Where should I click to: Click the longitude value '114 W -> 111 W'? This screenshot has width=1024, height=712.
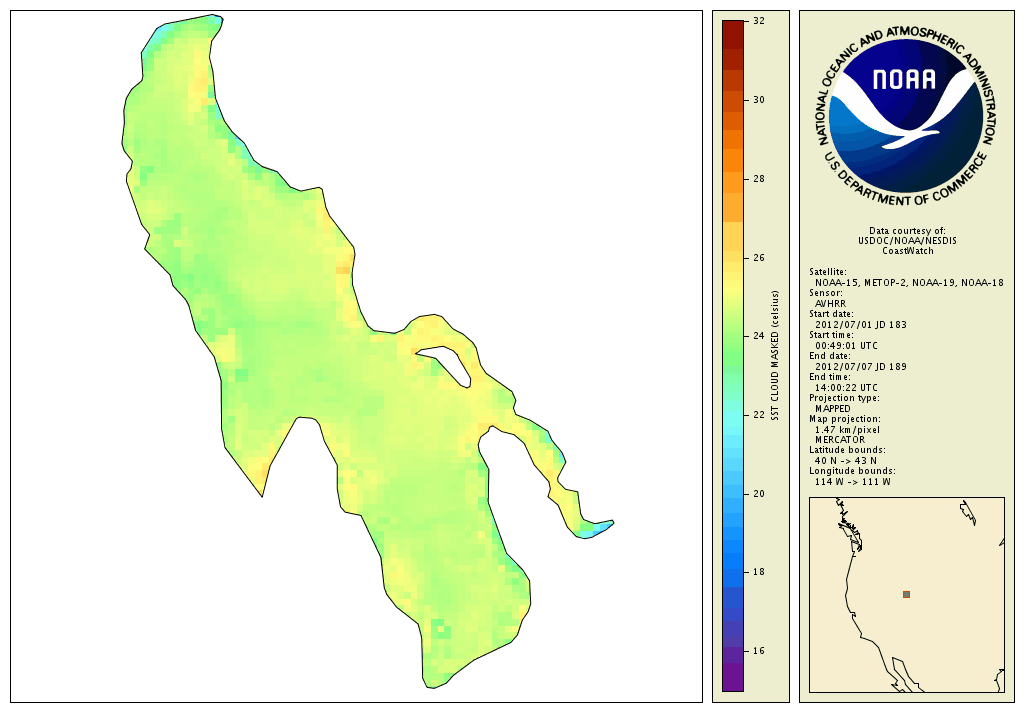point(852,482)
